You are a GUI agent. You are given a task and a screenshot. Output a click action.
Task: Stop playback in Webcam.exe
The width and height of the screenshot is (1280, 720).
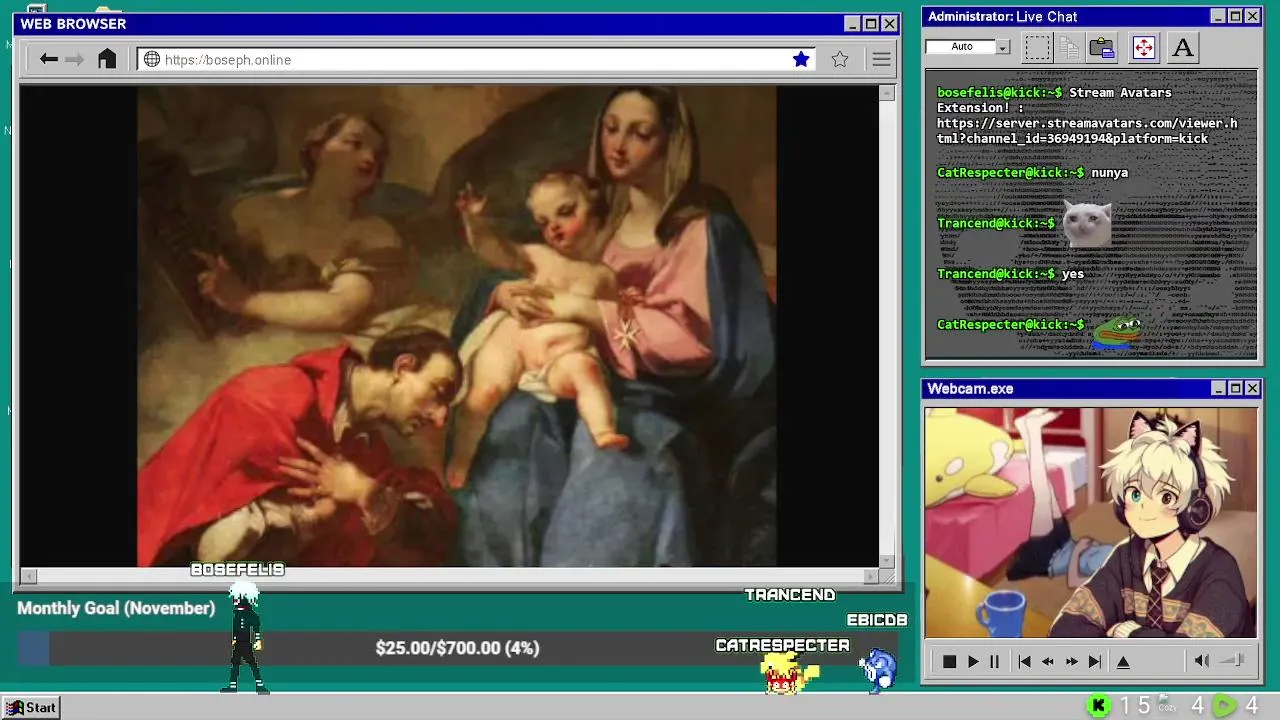[x=949, y=661]
